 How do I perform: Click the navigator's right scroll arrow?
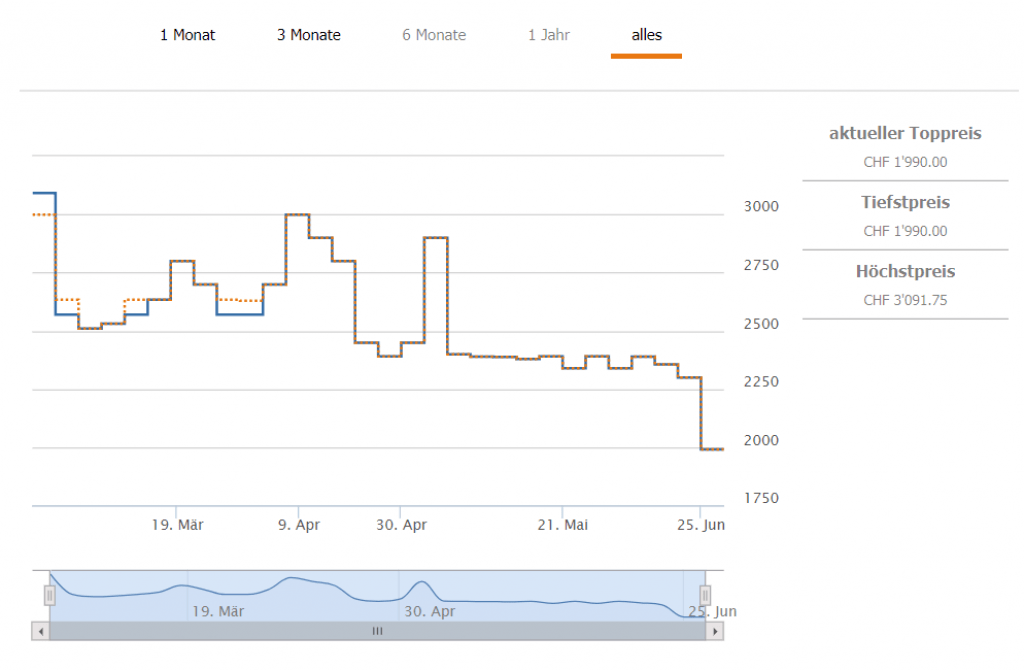click(x=714, y=631)
